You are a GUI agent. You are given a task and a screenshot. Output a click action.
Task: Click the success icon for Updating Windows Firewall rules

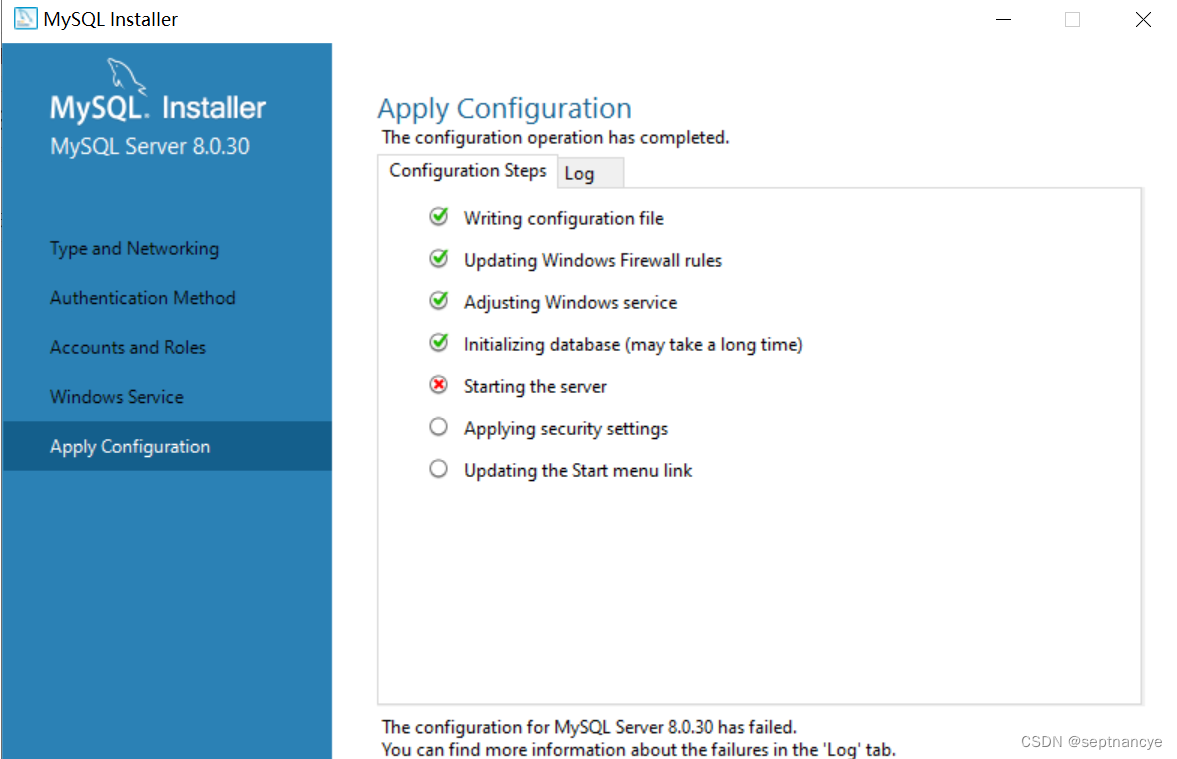pos(438,258)
